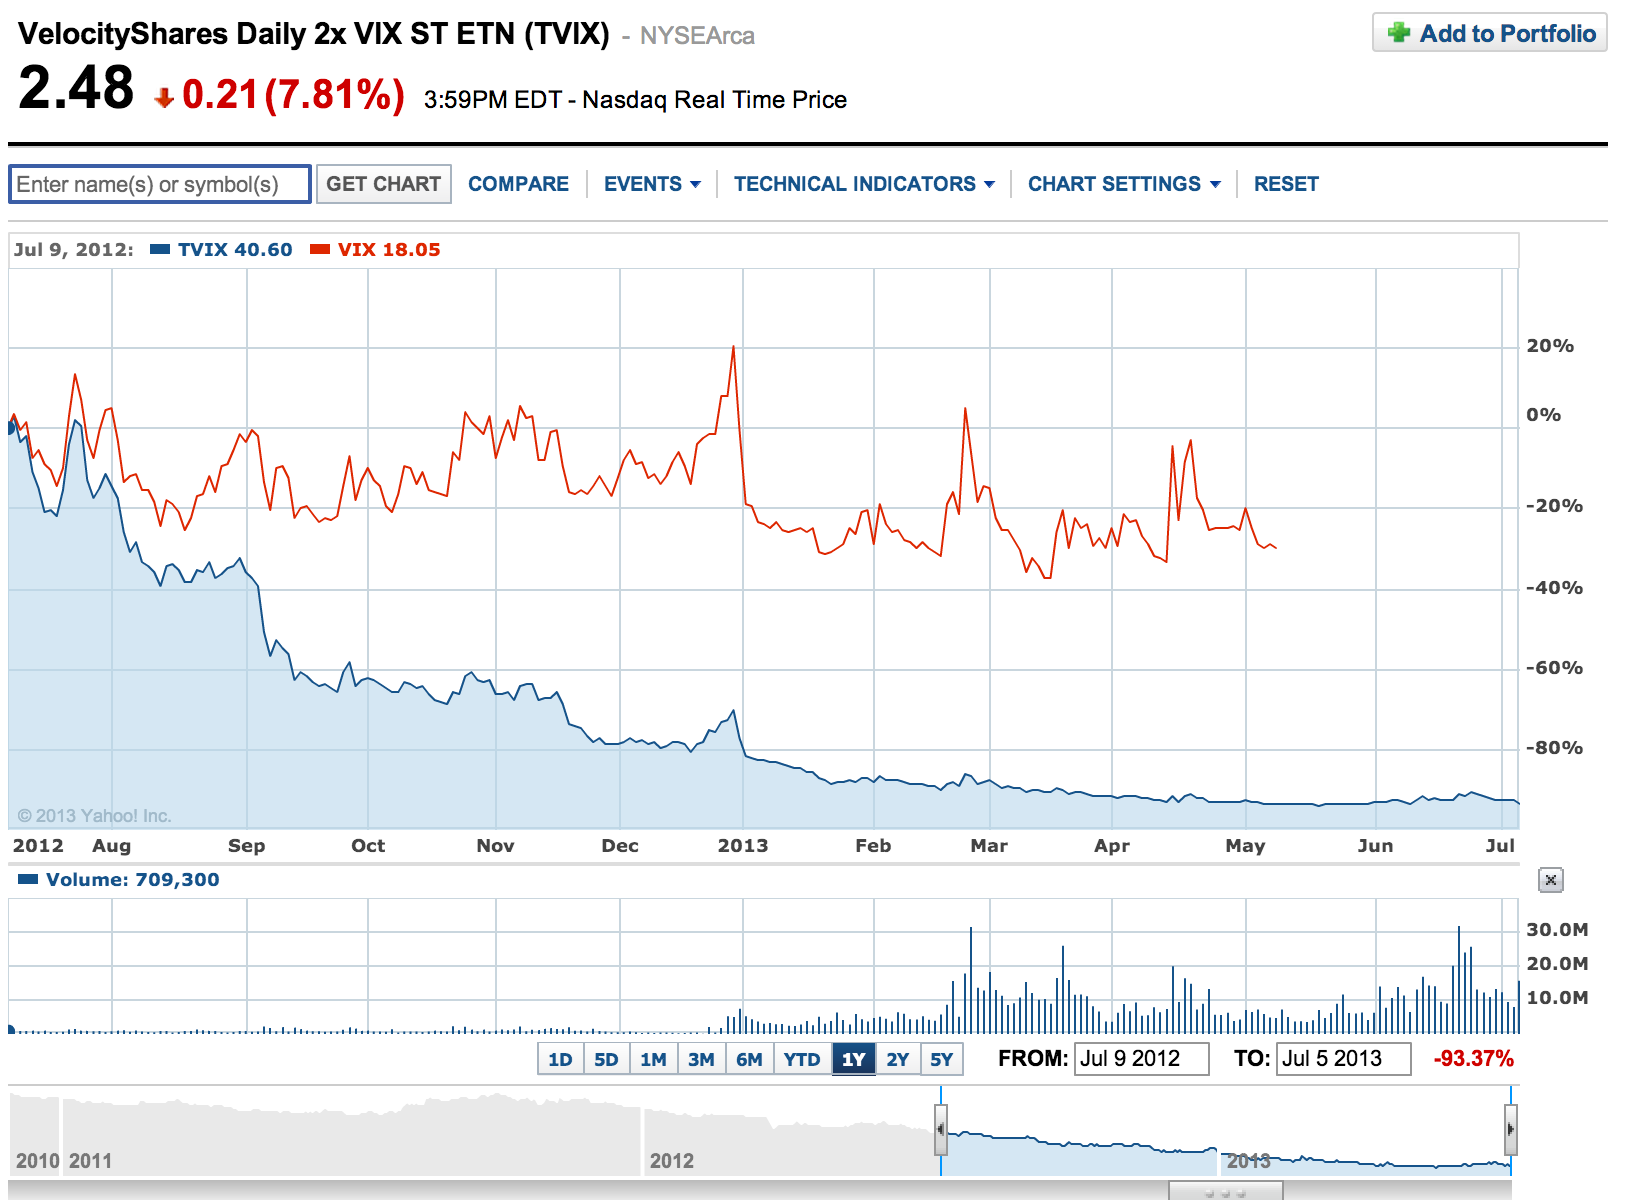Click the 0.21 (7.81%) change text
This screenshot has width=1626, height=1200.
[x=294, y=95]
